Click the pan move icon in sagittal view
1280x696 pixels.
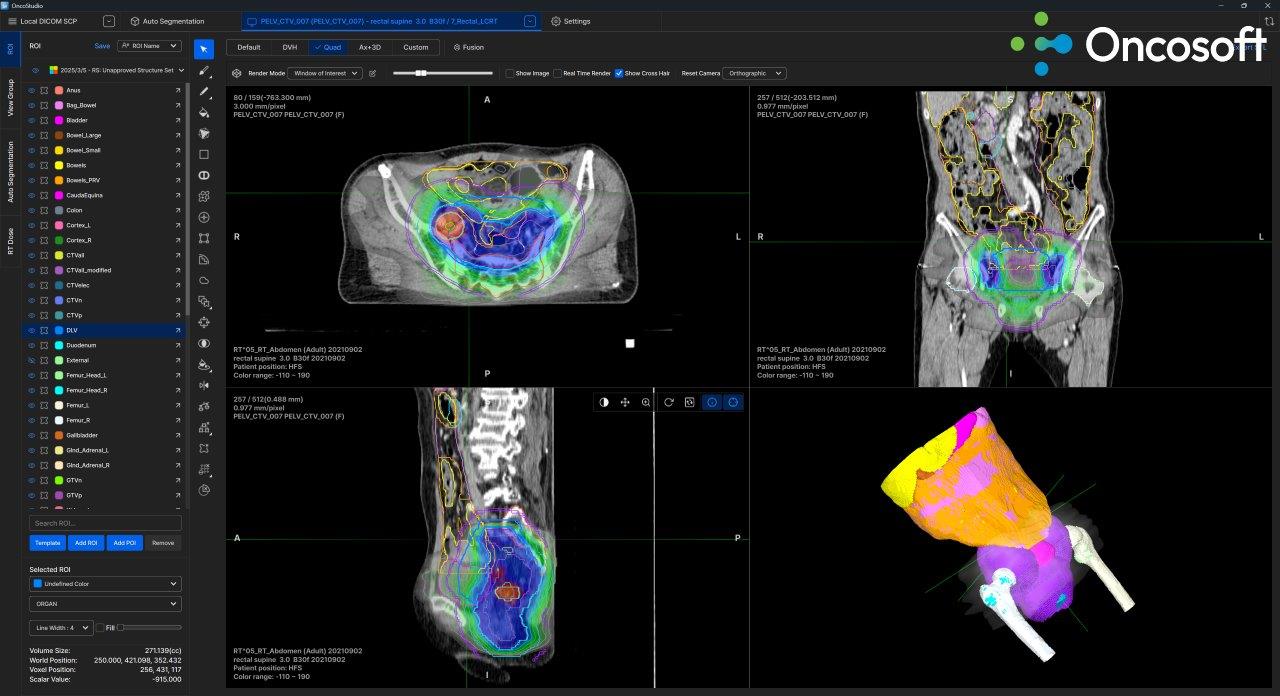625,402
